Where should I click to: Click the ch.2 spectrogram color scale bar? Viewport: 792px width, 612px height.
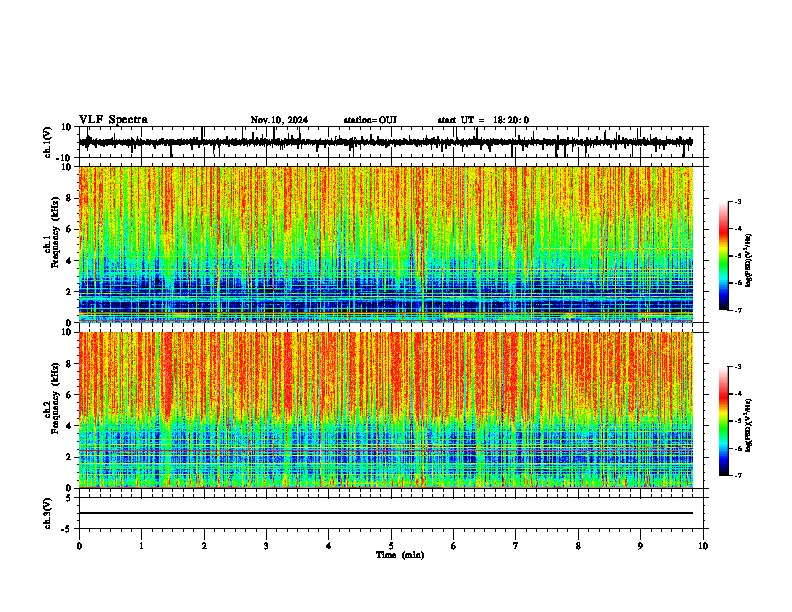[x=724, y=421]
